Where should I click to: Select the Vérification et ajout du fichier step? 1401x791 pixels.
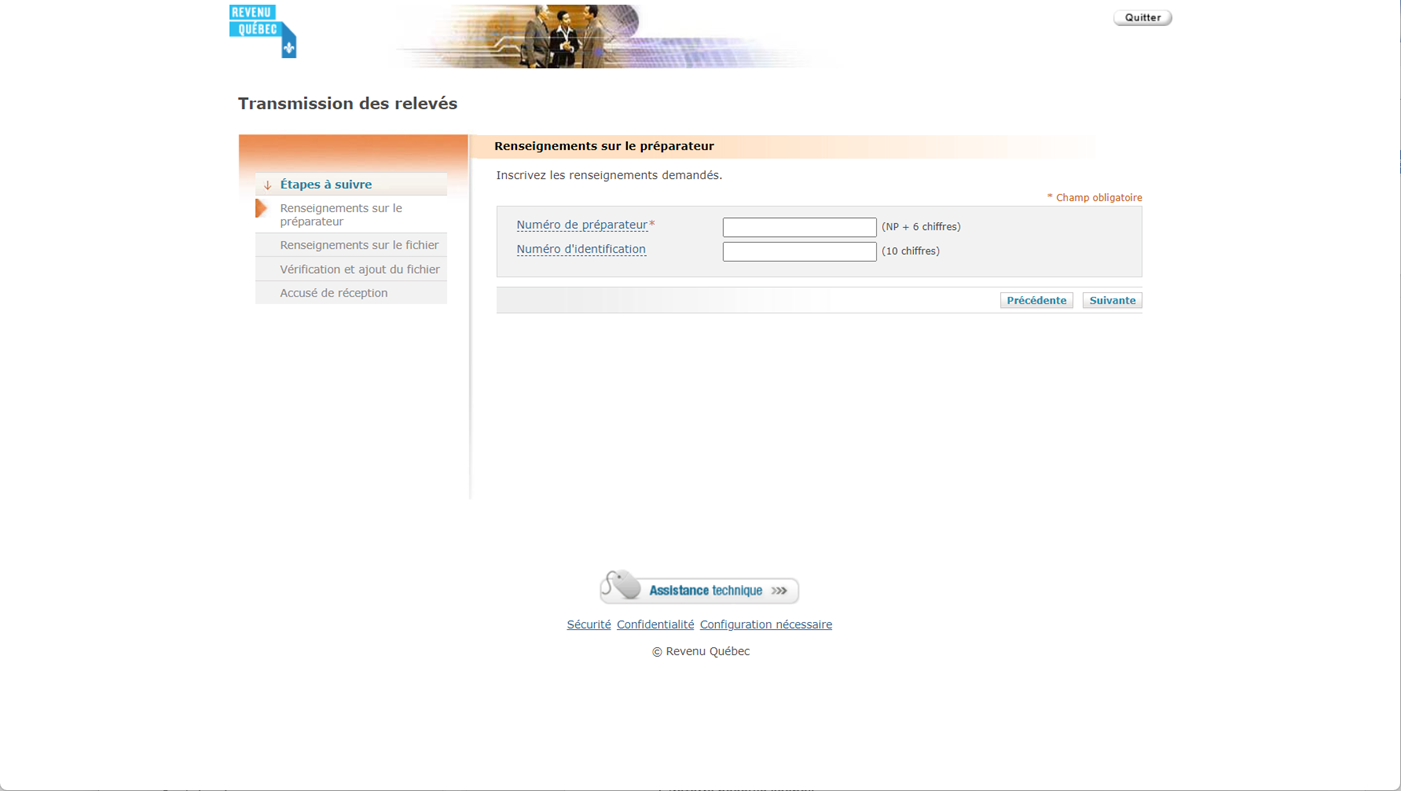click(x=360, y=269)
